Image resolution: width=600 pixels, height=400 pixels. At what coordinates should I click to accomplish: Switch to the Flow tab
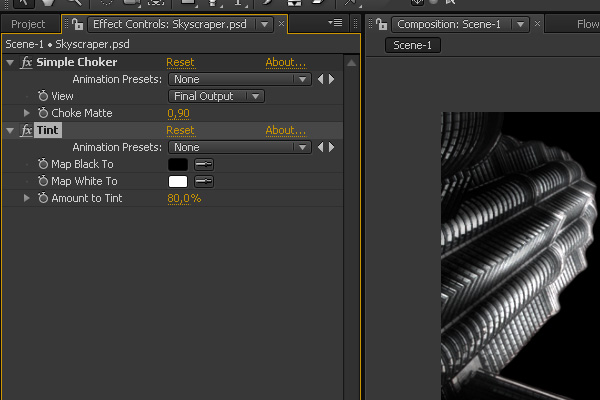tap(588, 24)
